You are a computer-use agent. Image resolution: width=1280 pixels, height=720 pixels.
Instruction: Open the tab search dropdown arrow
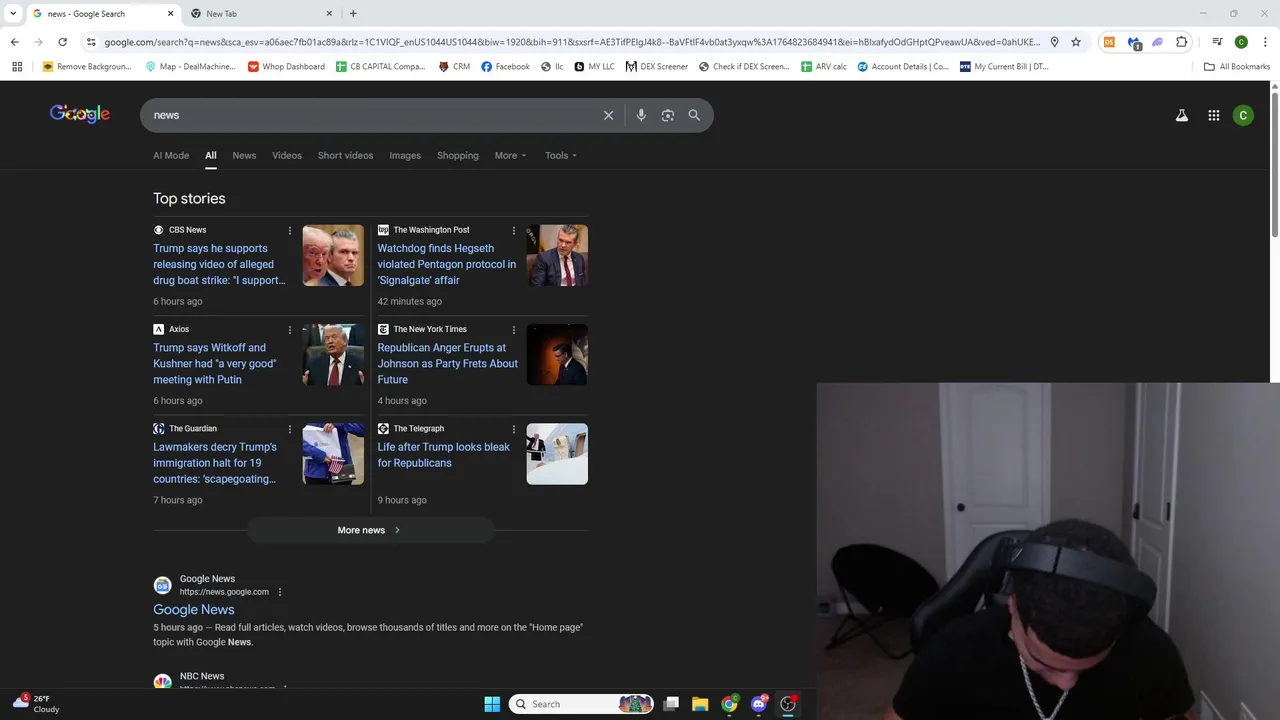tap(13, 14)
